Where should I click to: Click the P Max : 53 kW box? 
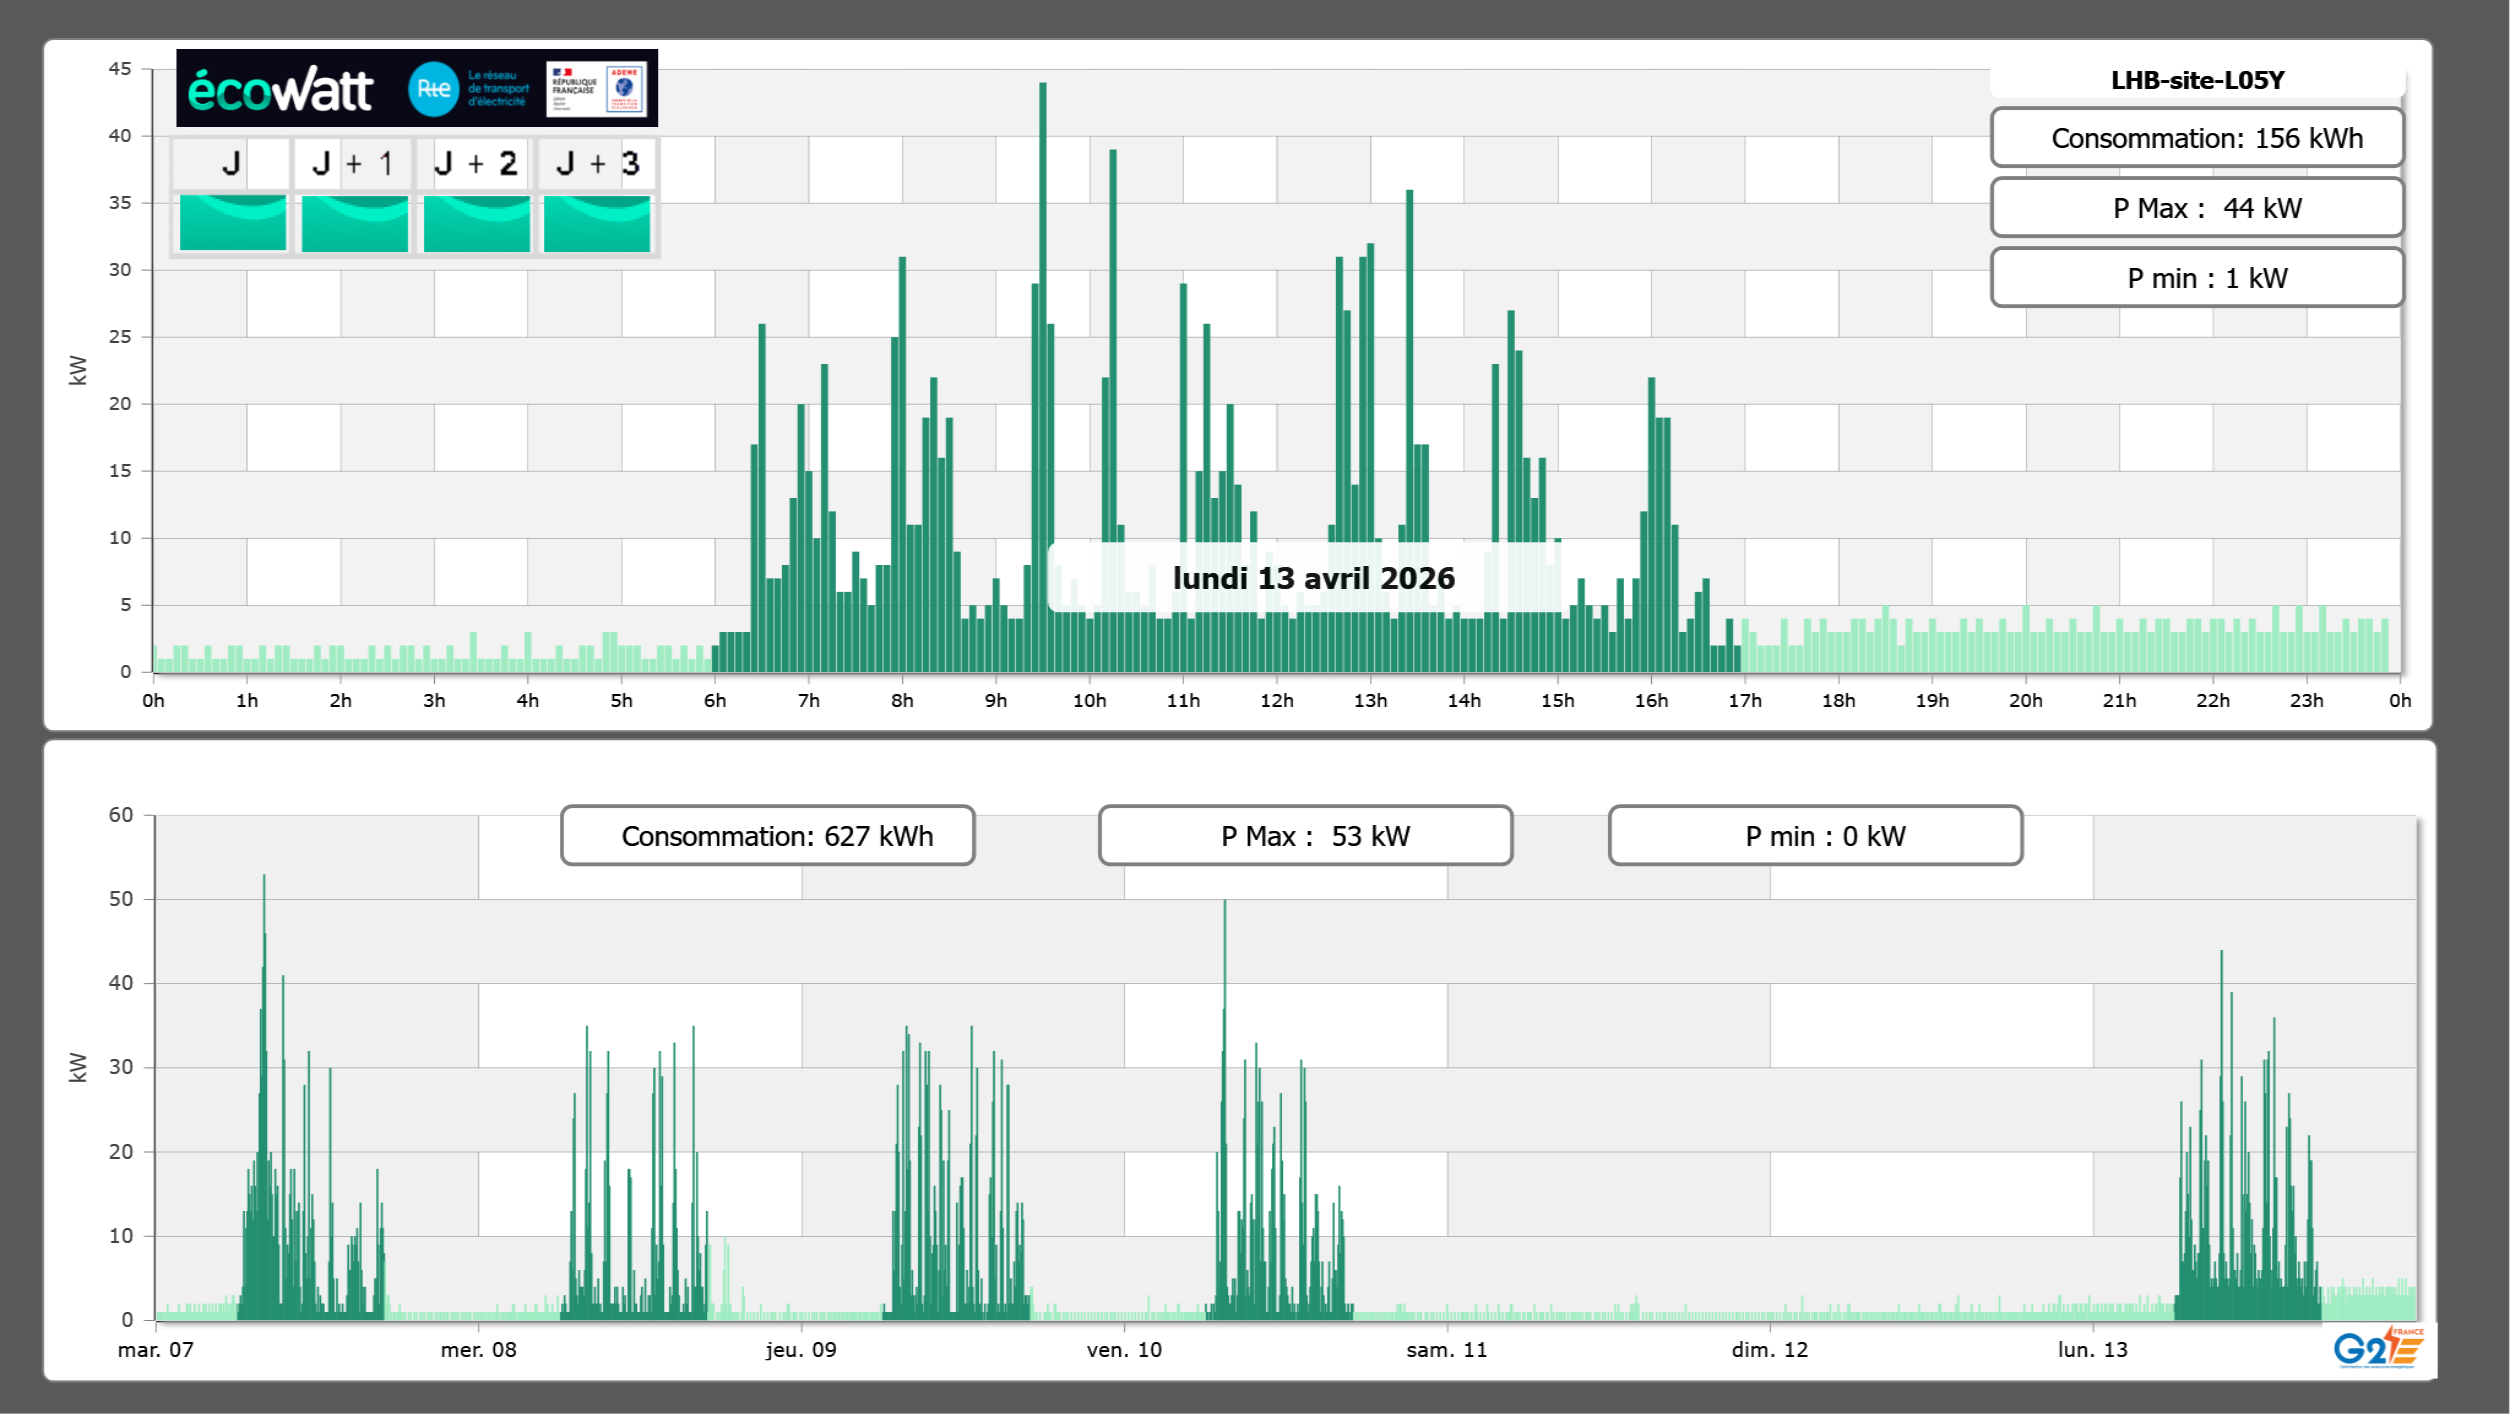coord(1305,836)
